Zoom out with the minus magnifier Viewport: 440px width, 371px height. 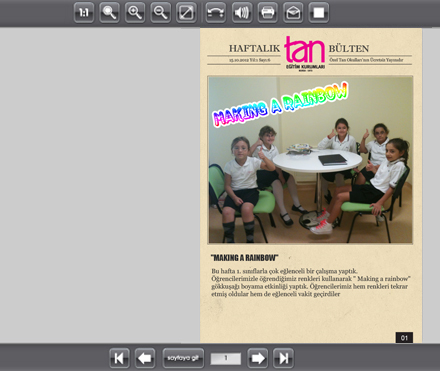[x=161, y=13]
